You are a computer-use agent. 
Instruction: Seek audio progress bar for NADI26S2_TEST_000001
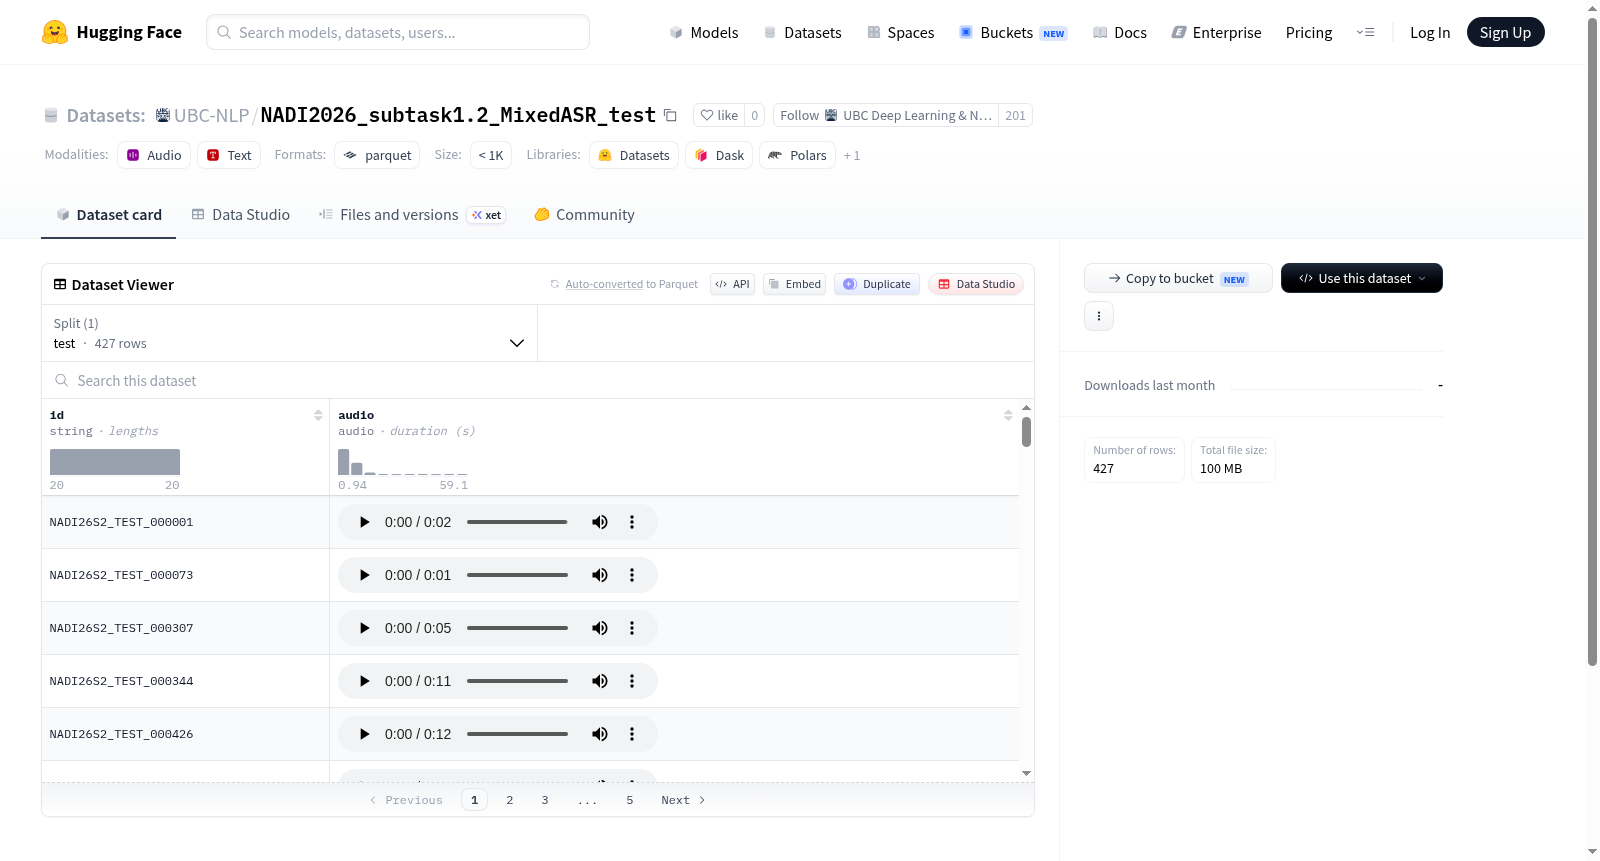517,522
